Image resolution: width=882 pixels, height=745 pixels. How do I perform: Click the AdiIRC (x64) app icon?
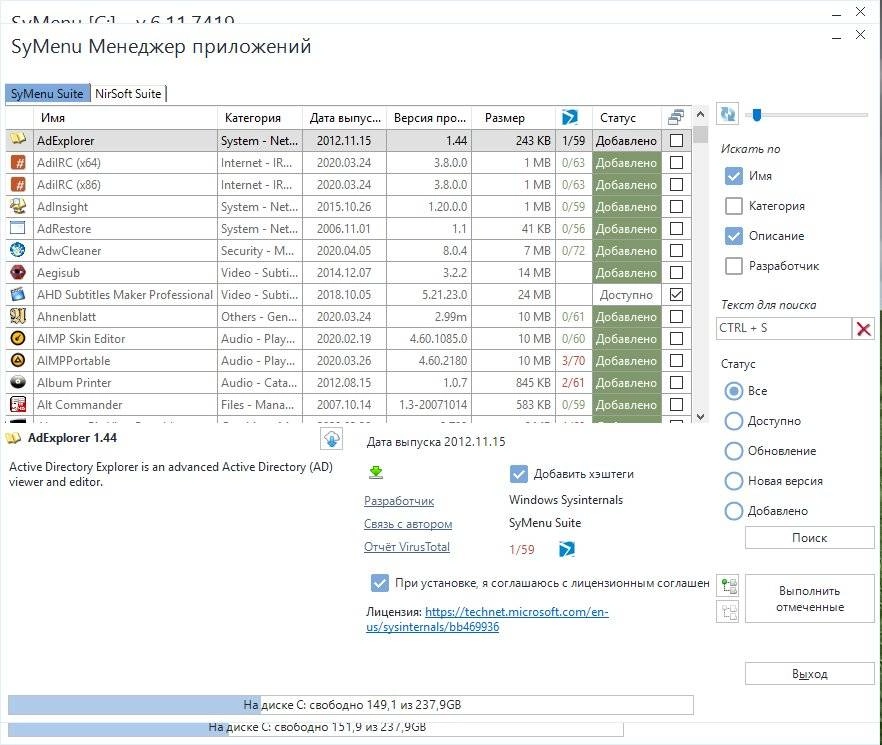(x=18, y=163)
